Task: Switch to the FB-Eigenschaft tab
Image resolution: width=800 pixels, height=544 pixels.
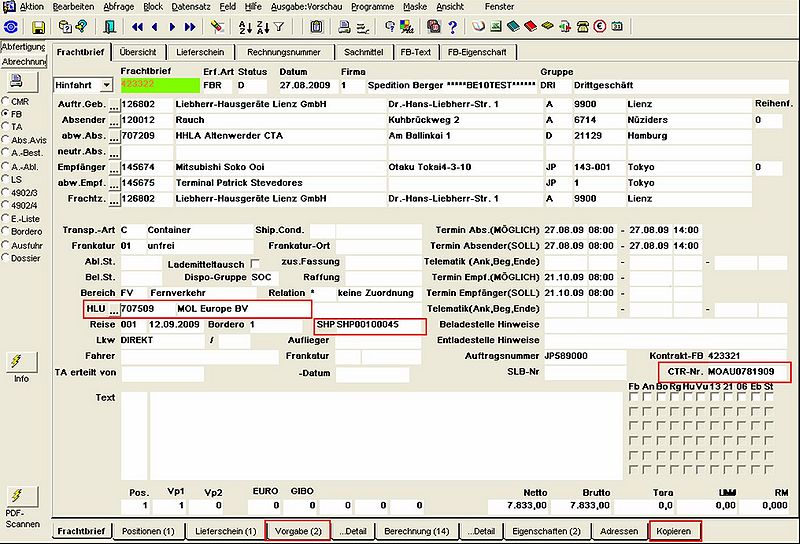Action: pos(477,52)
